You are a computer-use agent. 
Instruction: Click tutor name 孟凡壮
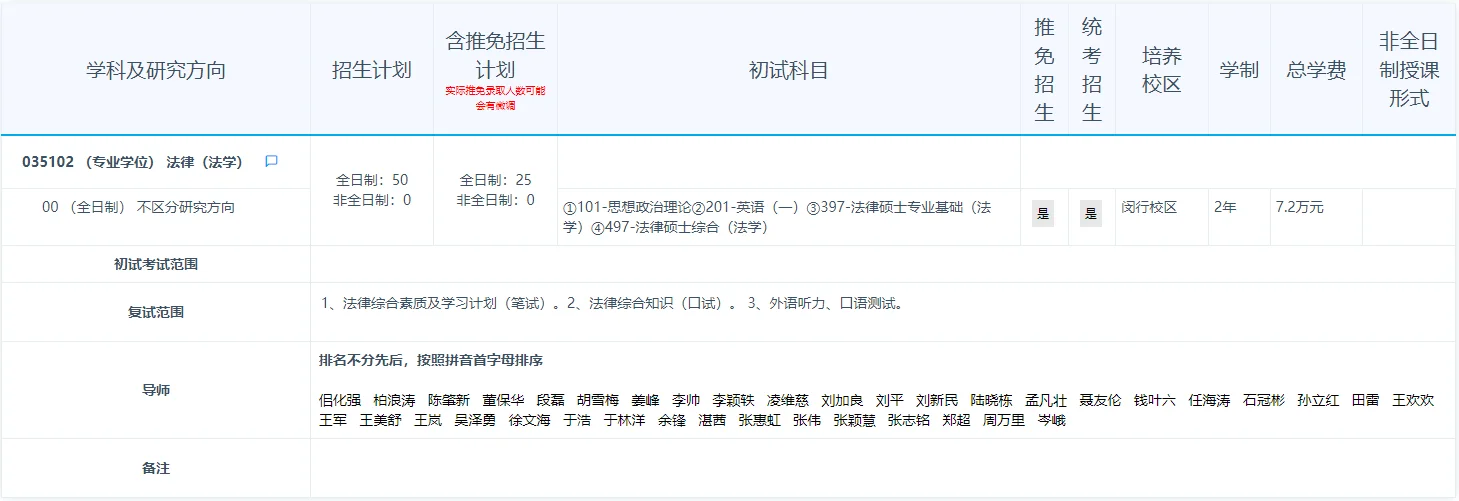[x=1046, y=400]
